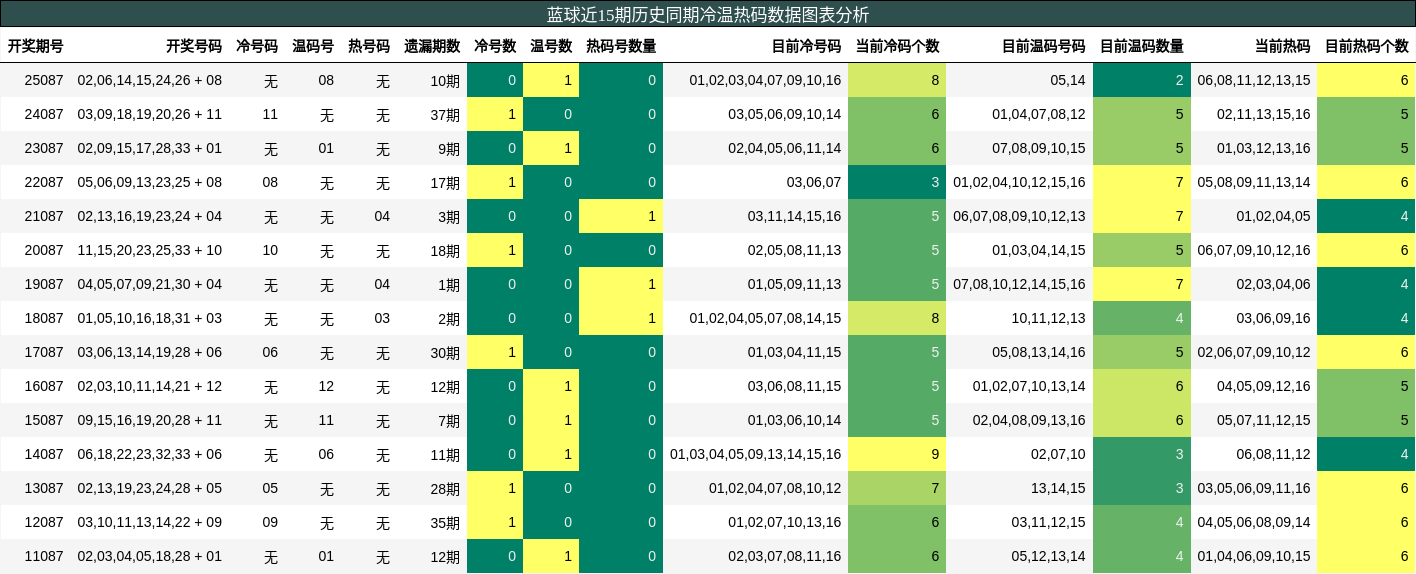The width and height of the screenshot is (1416, 574).
Task: Click draw numbers 03,10,11,13,14,22 + 09
Action: [x=150, y=522]
